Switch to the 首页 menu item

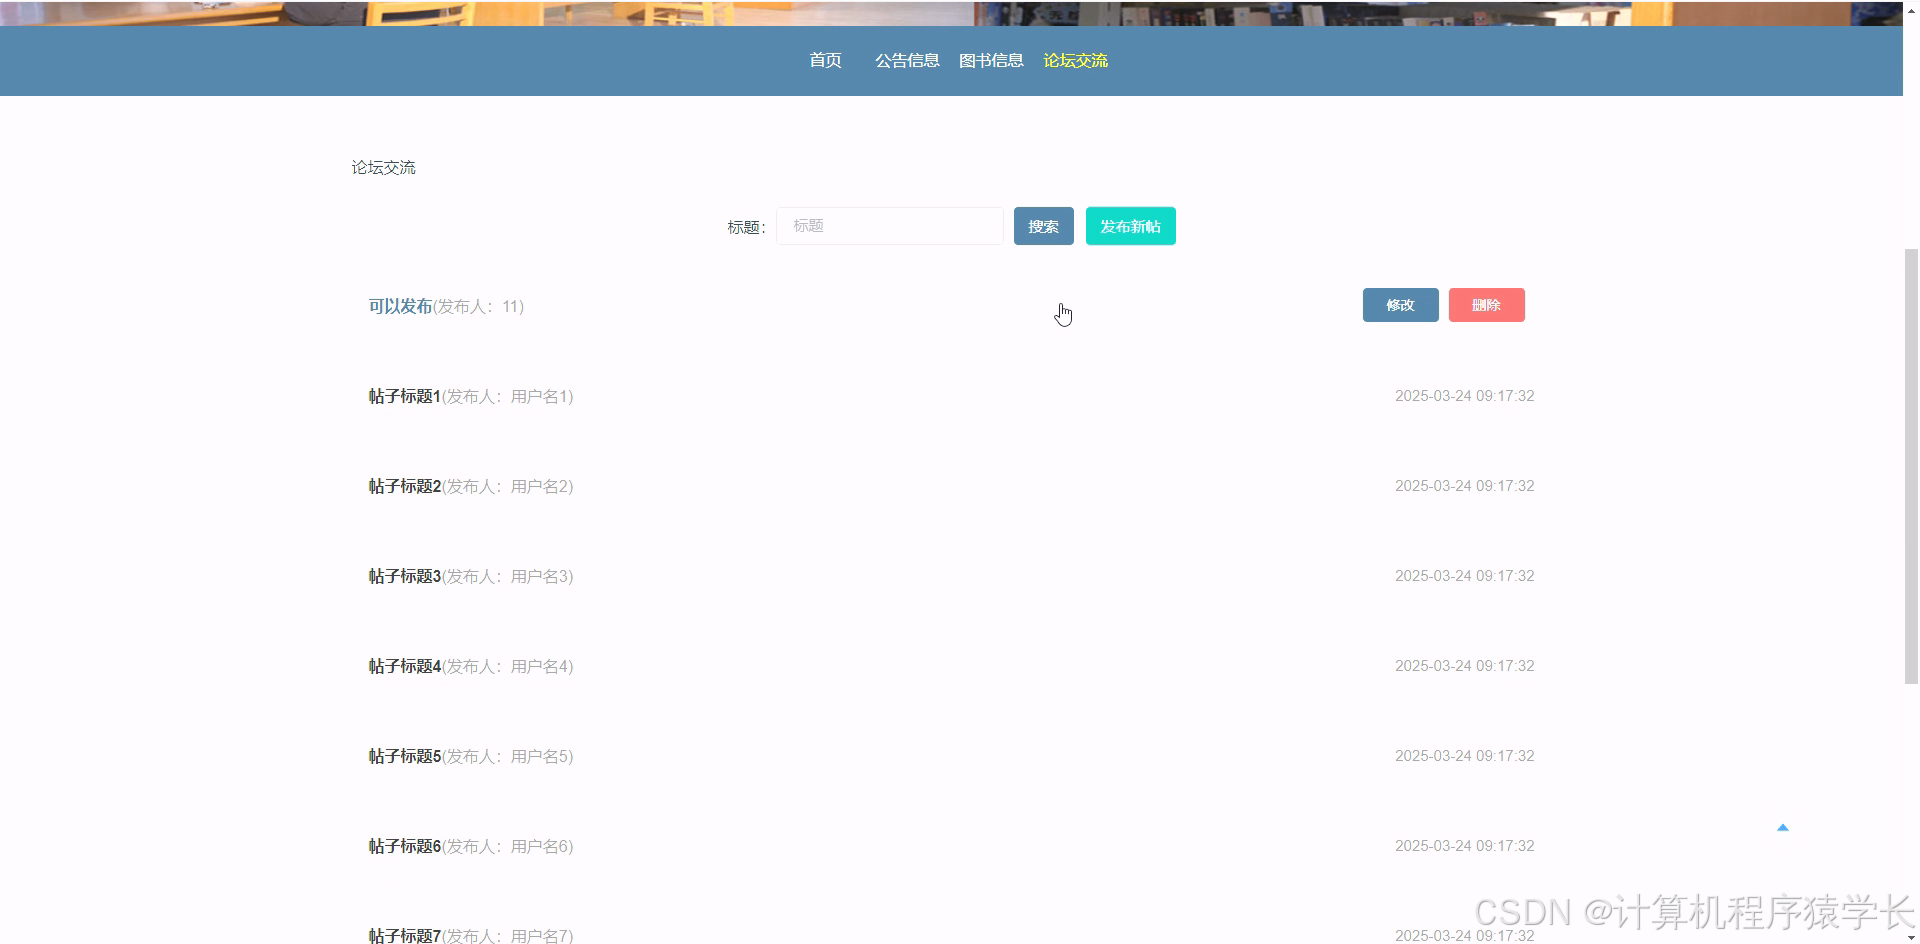click(825, 60)
